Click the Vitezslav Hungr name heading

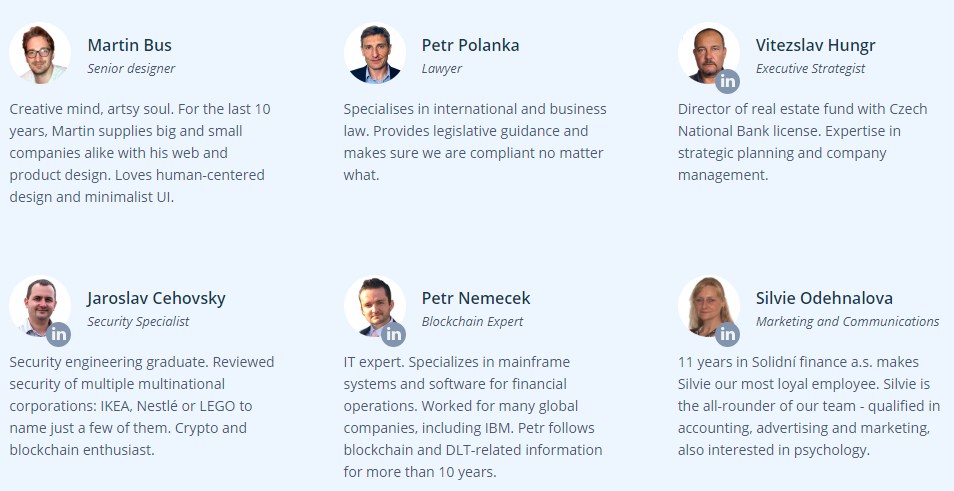tap(815, 45)
